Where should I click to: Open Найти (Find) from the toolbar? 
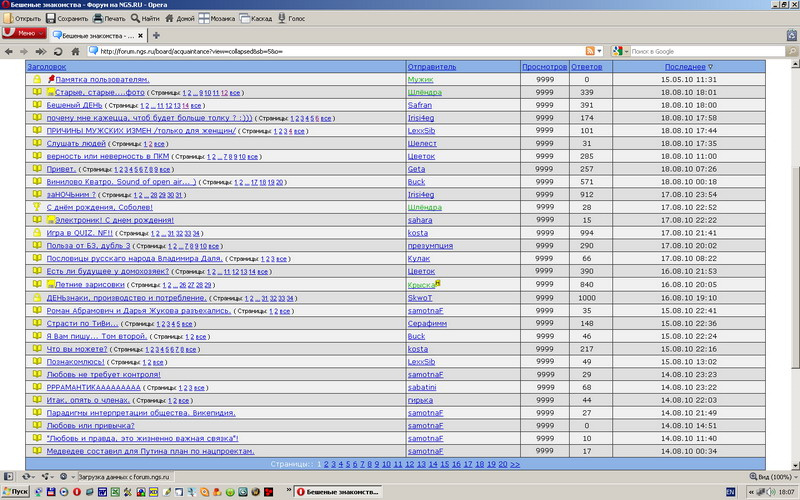click(149, 18)
